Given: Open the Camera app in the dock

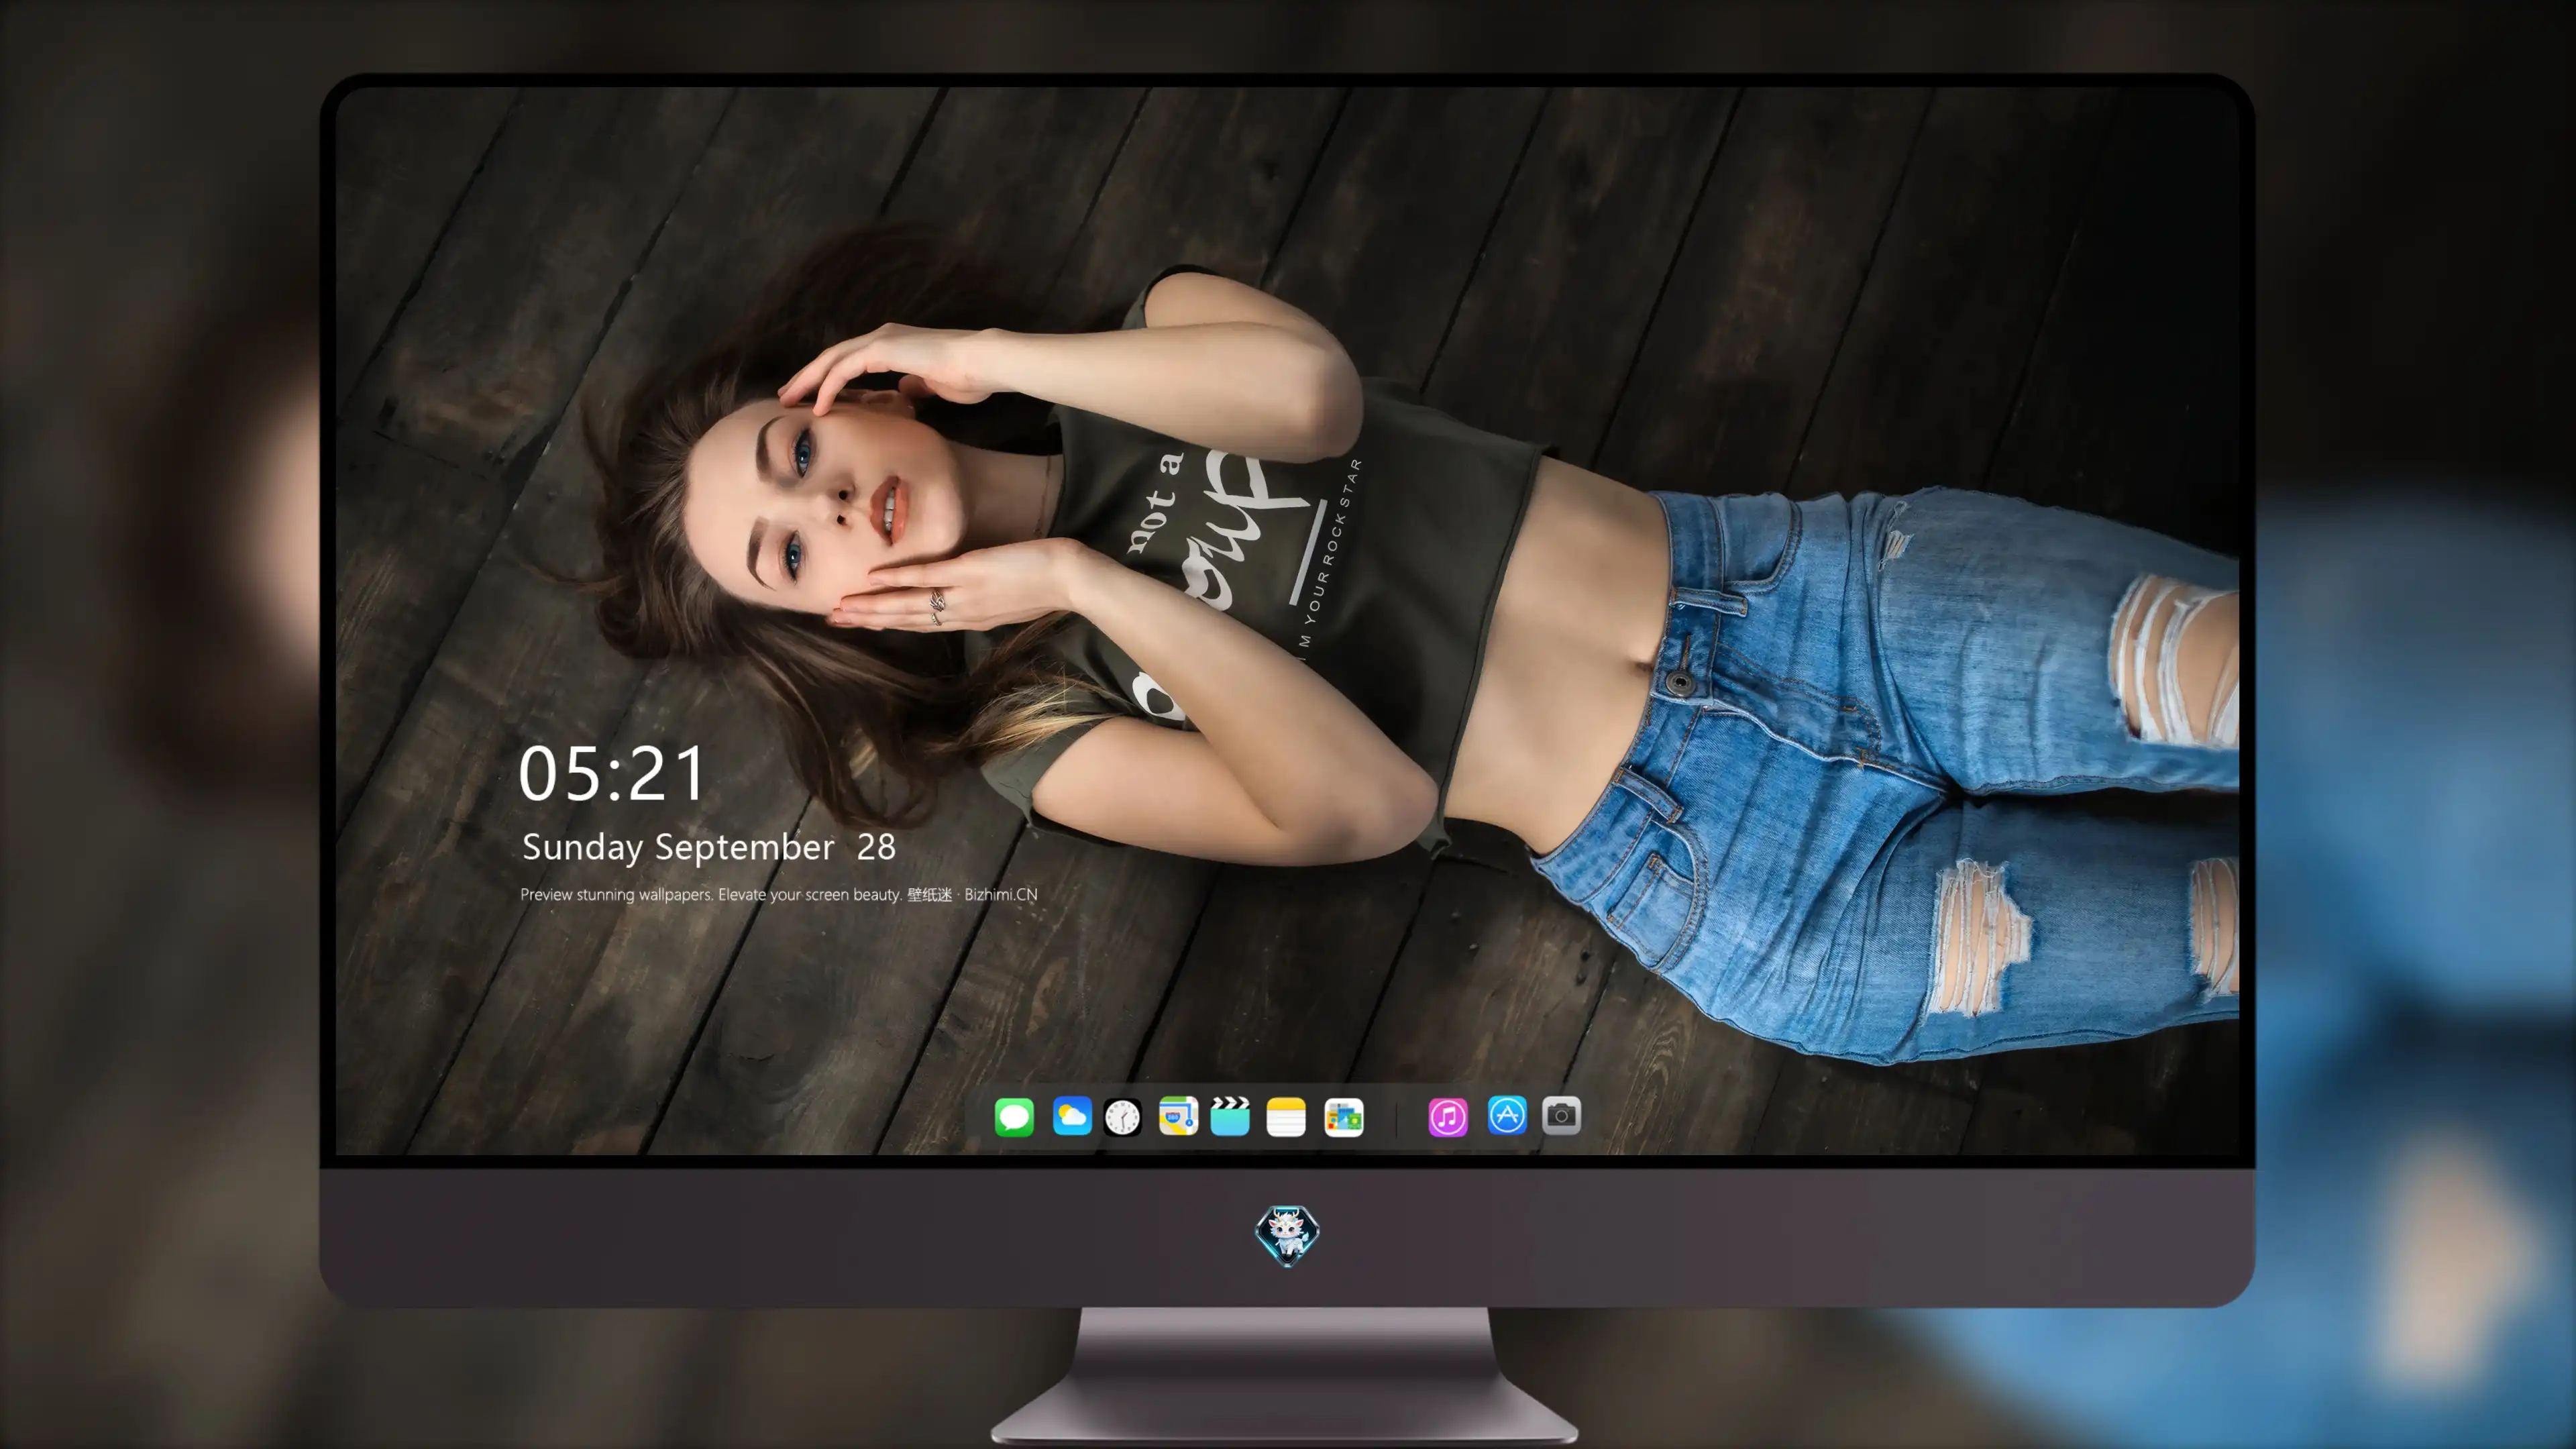Looking at the screenshot, I should tap(1561, 1115).
